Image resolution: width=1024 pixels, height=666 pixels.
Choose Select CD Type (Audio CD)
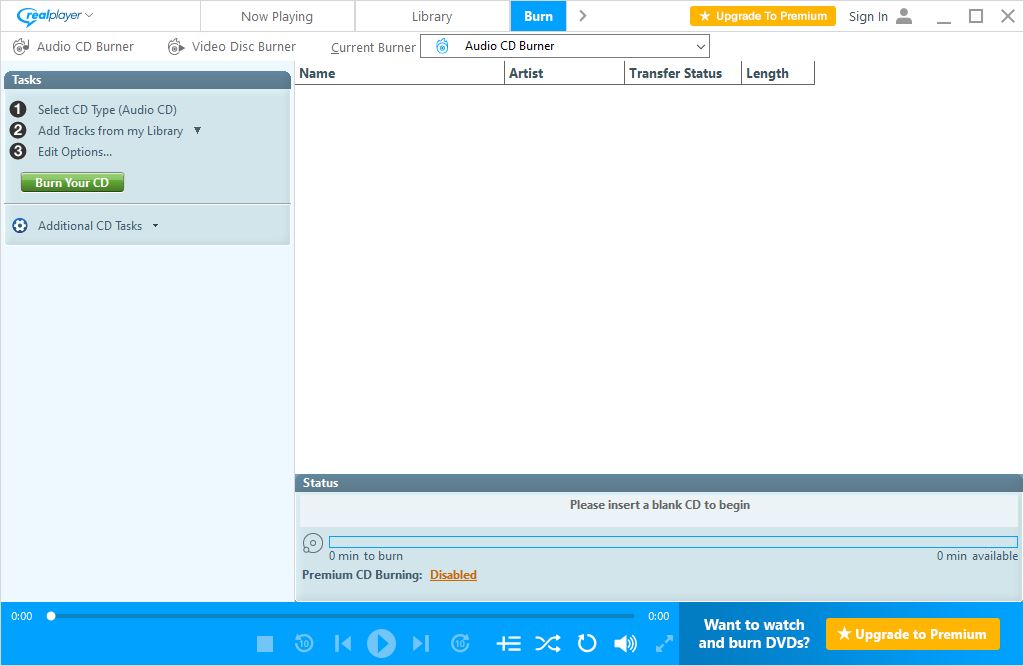107,110
